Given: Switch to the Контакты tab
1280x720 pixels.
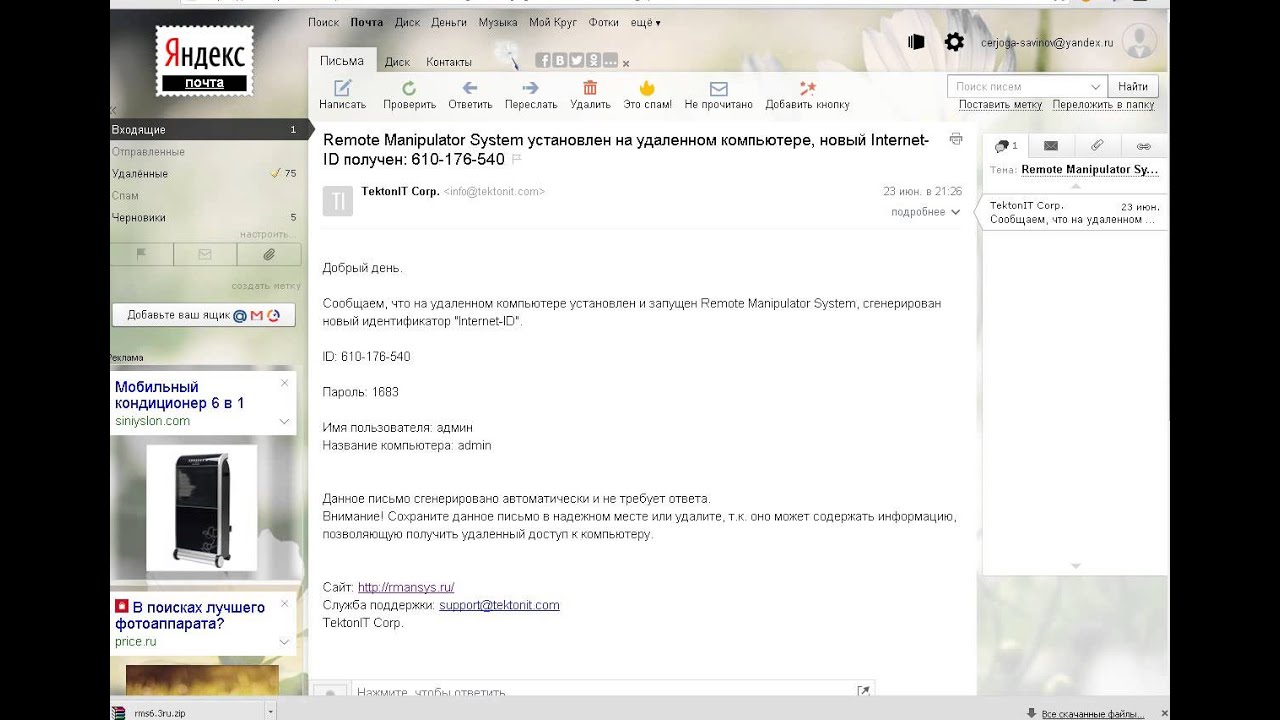Looking at the screenshot, I should pos(449,62).
